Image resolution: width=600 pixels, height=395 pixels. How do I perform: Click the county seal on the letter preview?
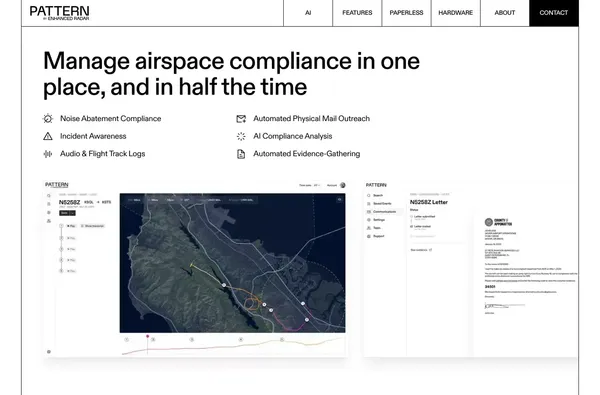(489, 222)
